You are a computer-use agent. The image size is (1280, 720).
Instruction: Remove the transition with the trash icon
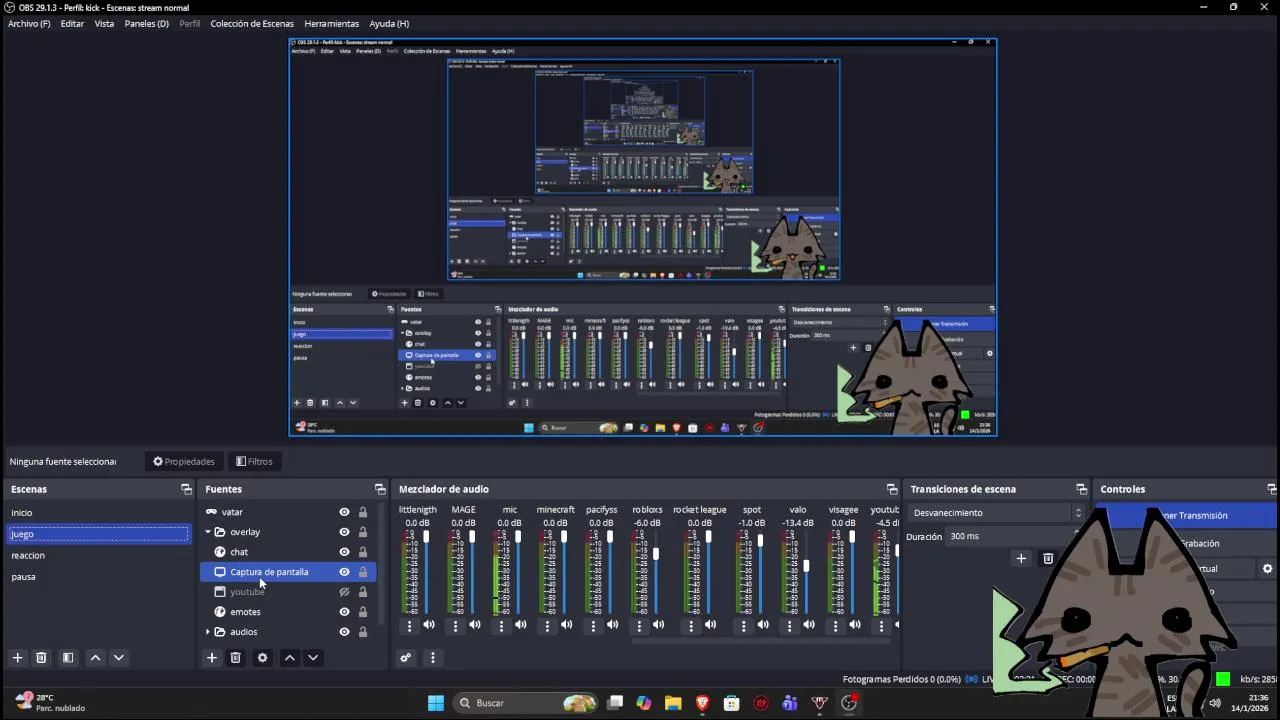(1048, 559)
